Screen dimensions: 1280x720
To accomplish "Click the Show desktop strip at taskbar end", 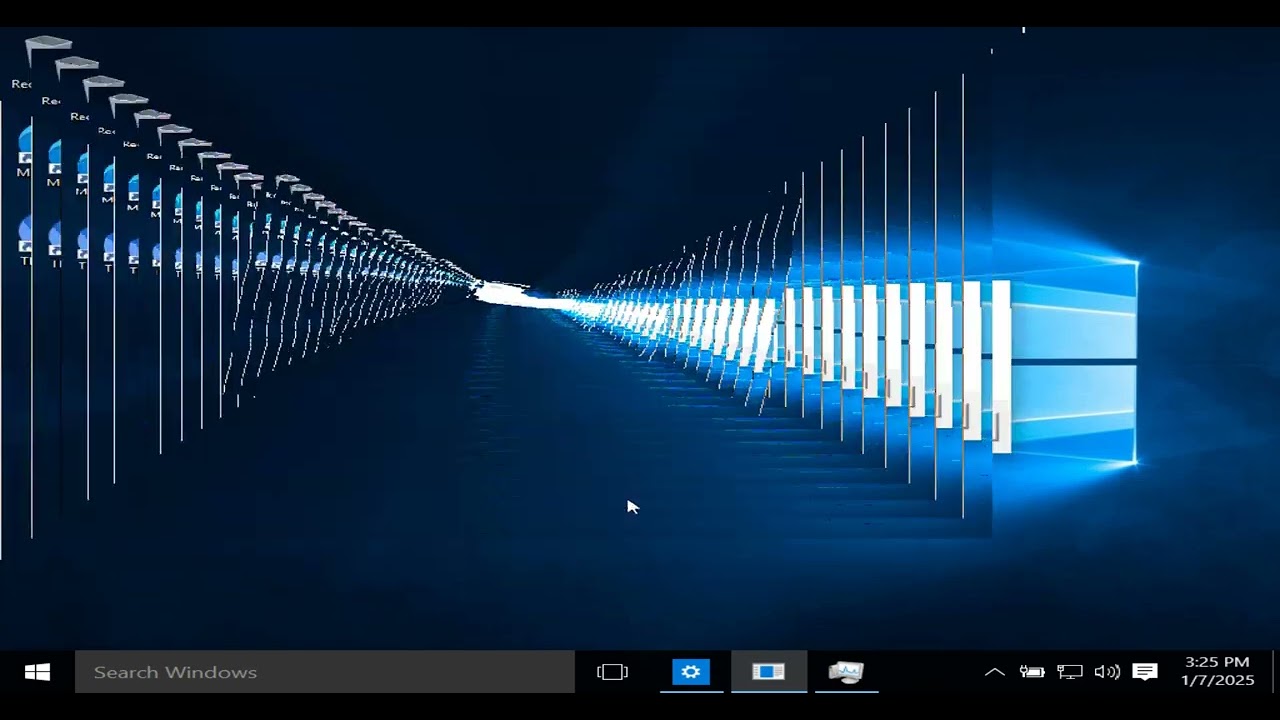I will (1274, 672).
